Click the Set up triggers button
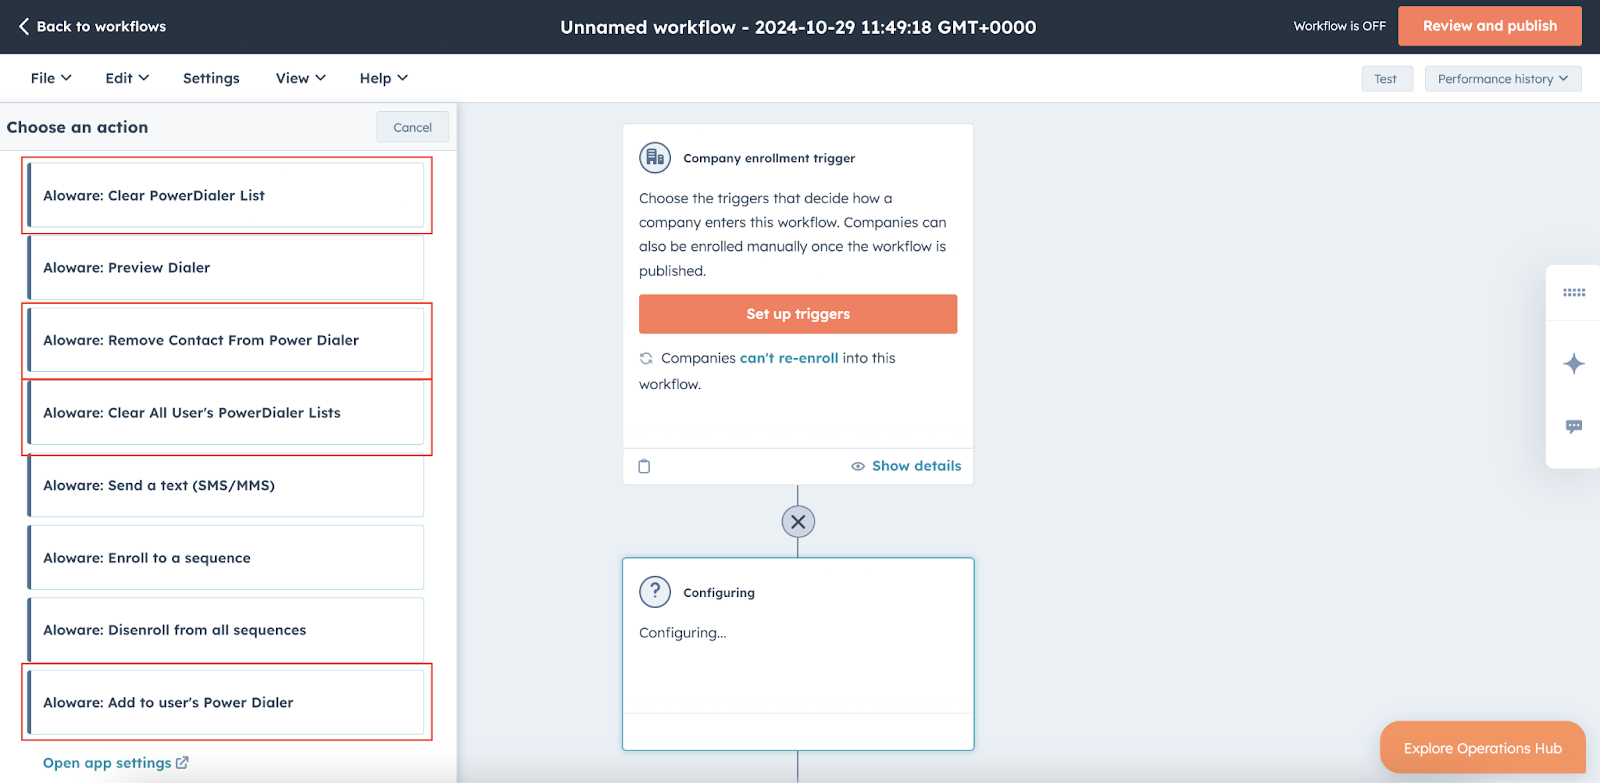 (798, 314)
